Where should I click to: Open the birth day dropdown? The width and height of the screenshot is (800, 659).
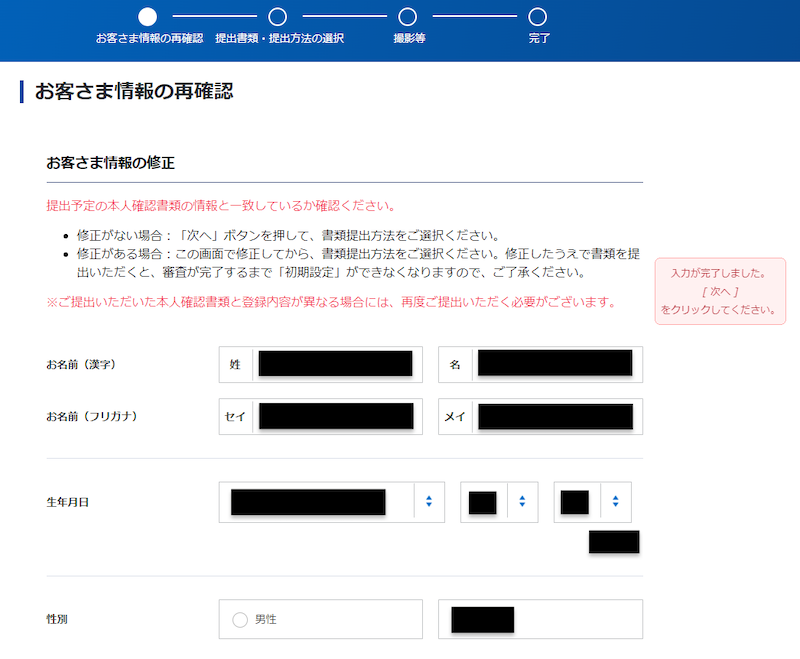(x=592, y=502)
